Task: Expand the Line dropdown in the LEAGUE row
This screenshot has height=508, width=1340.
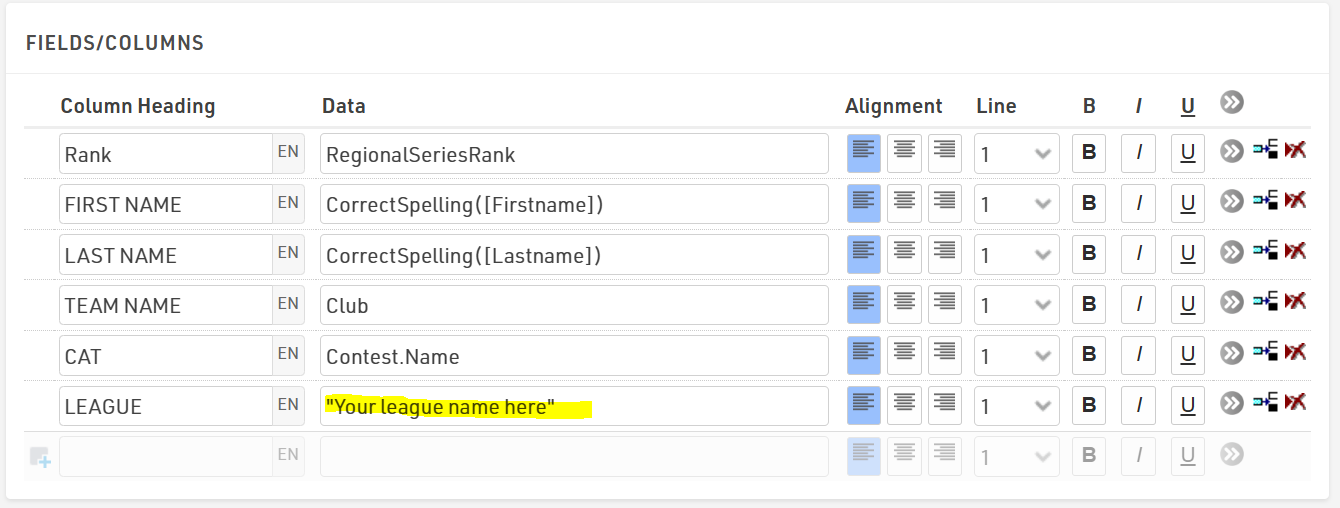Action: (x=1016, y=406)
